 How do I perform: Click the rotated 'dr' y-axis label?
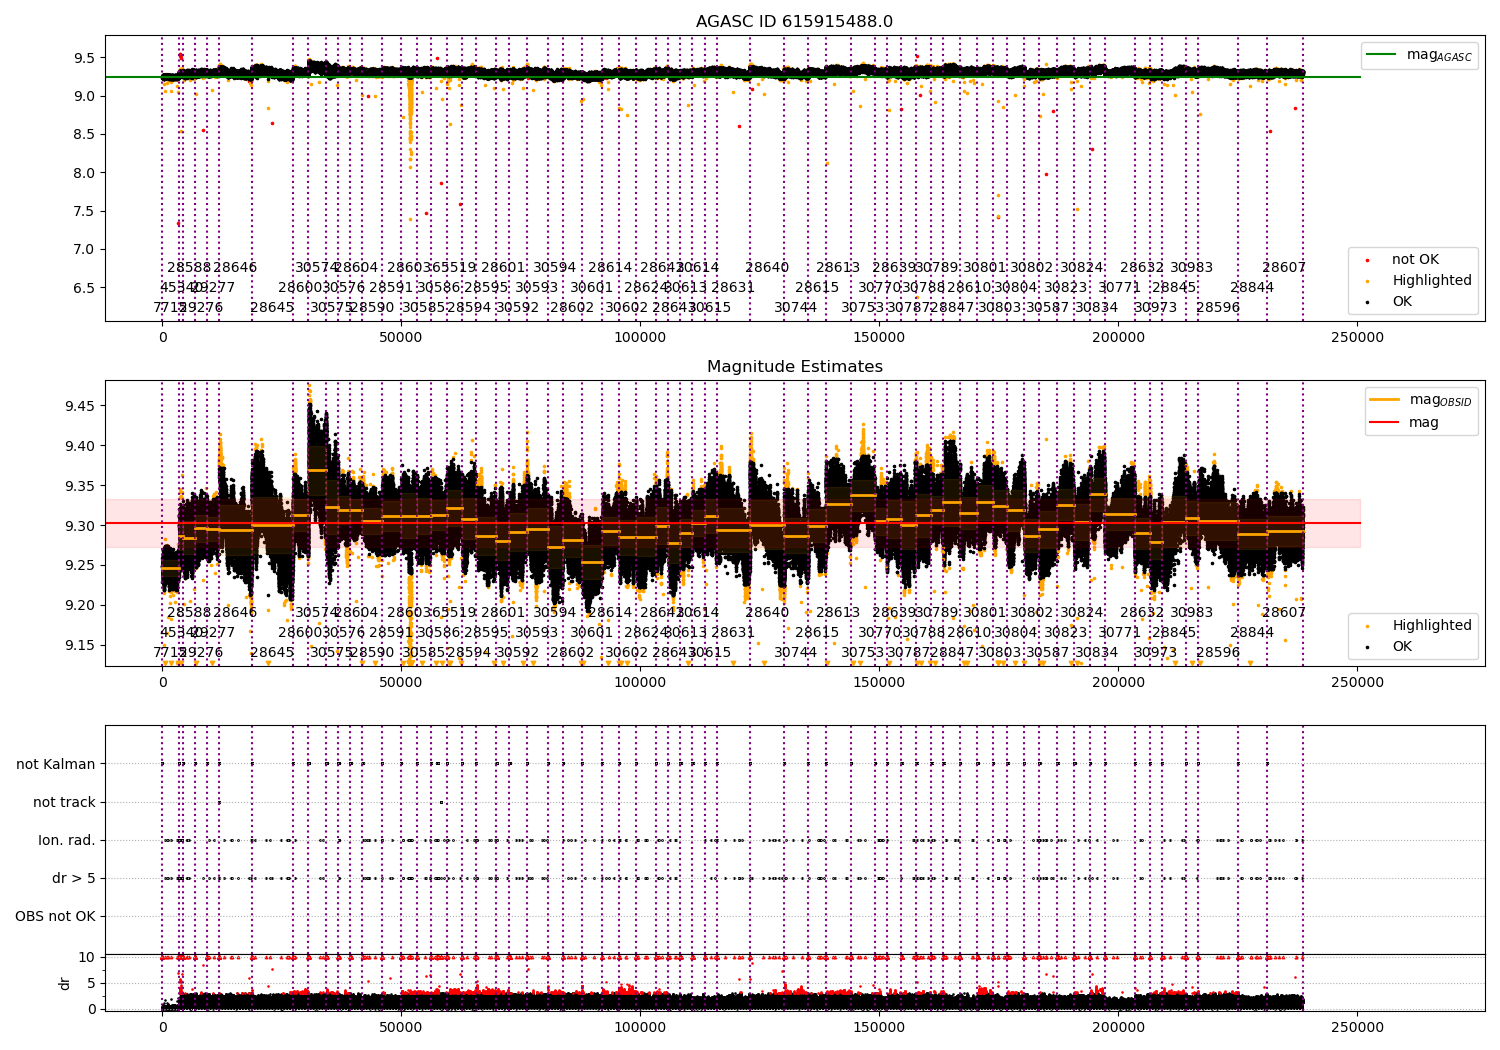click(x=65, y=983)
